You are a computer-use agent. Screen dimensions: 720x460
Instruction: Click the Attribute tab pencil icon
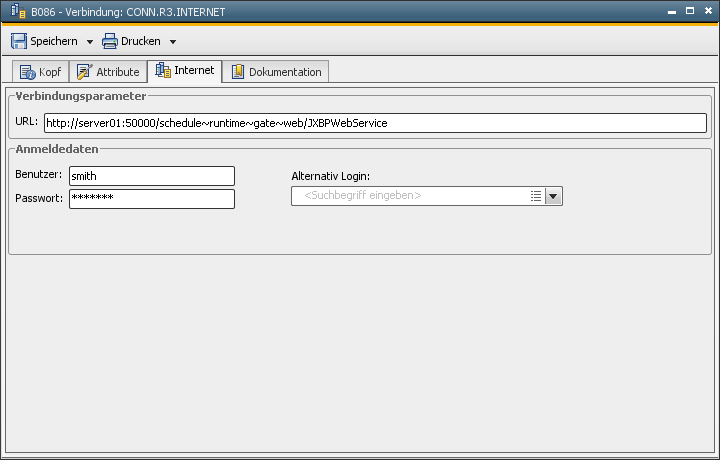[x=84, y=72]
